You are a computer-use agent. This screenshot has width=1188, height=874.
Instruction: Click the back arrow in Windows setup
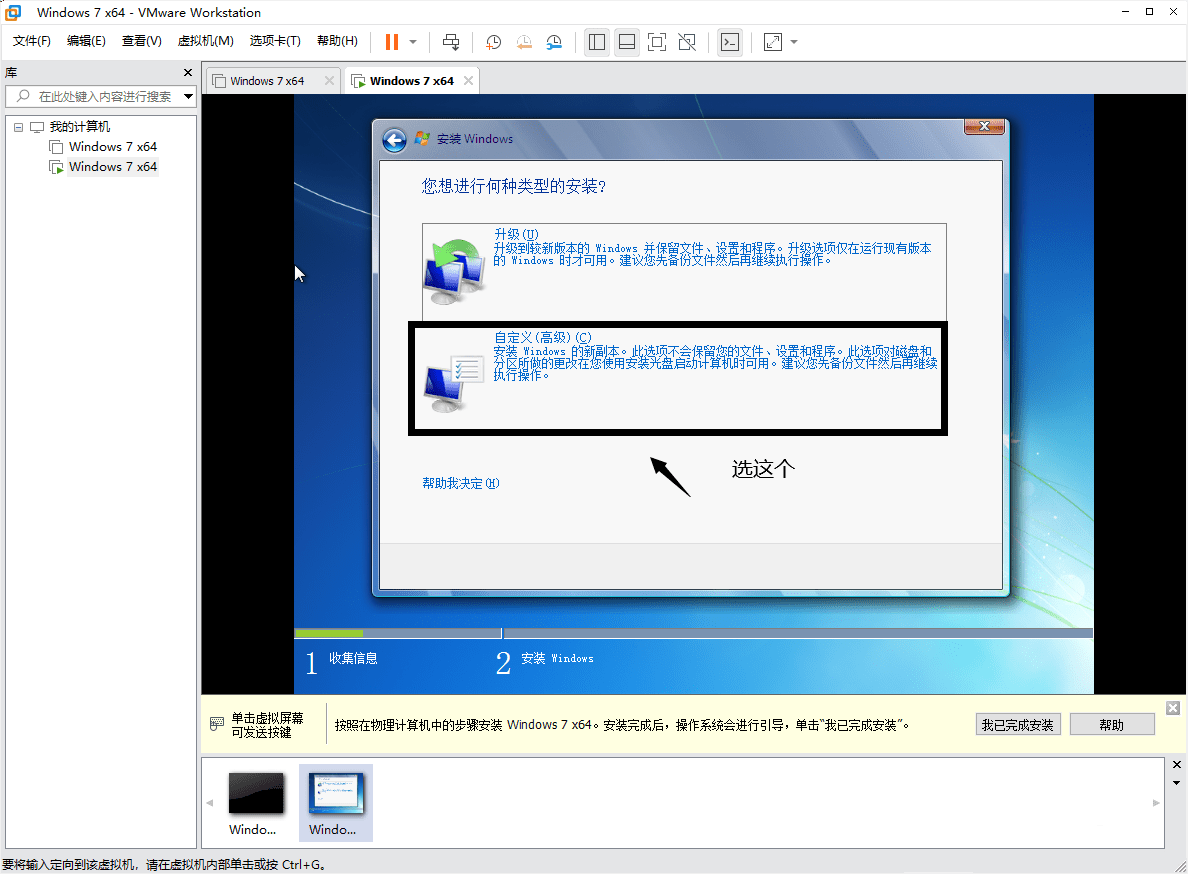click(394, 140)
